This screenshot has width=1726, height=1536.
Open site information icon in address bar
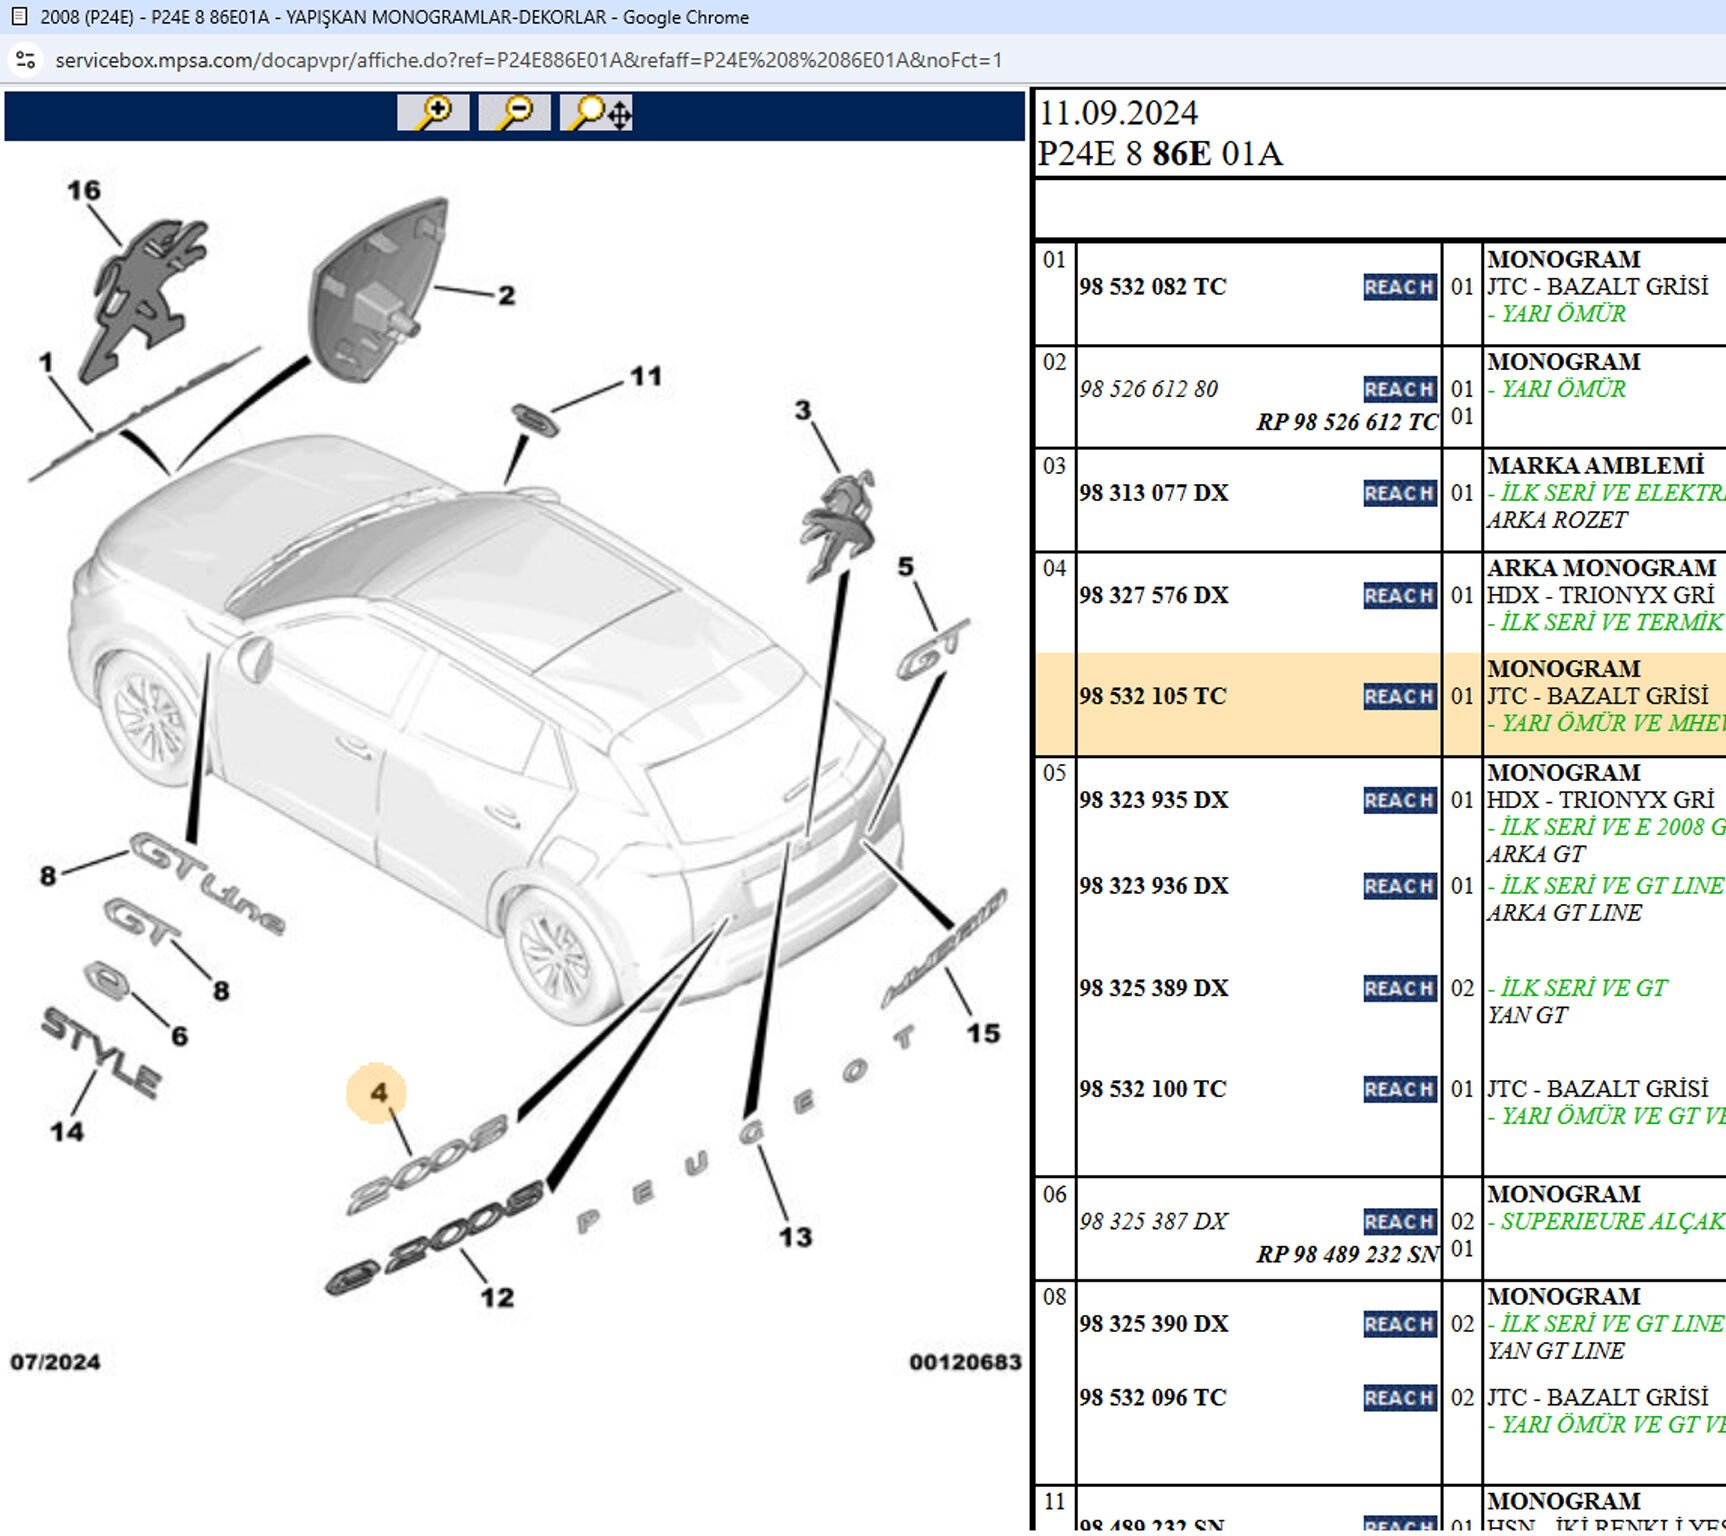[x=26, y=60]
